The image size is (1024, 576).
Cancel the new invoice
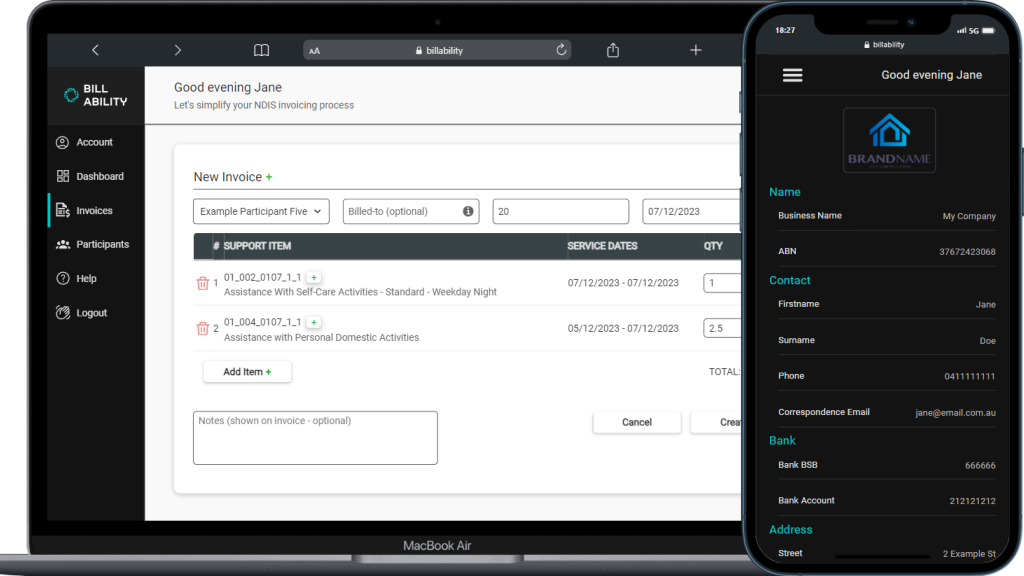point(637,422)
